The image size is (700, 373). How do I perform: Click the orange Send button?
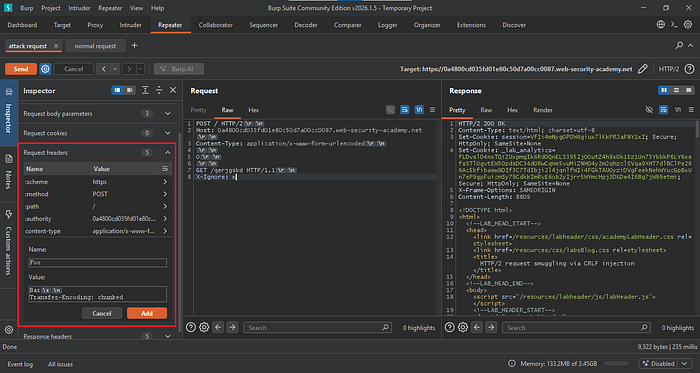coord(21,69)
